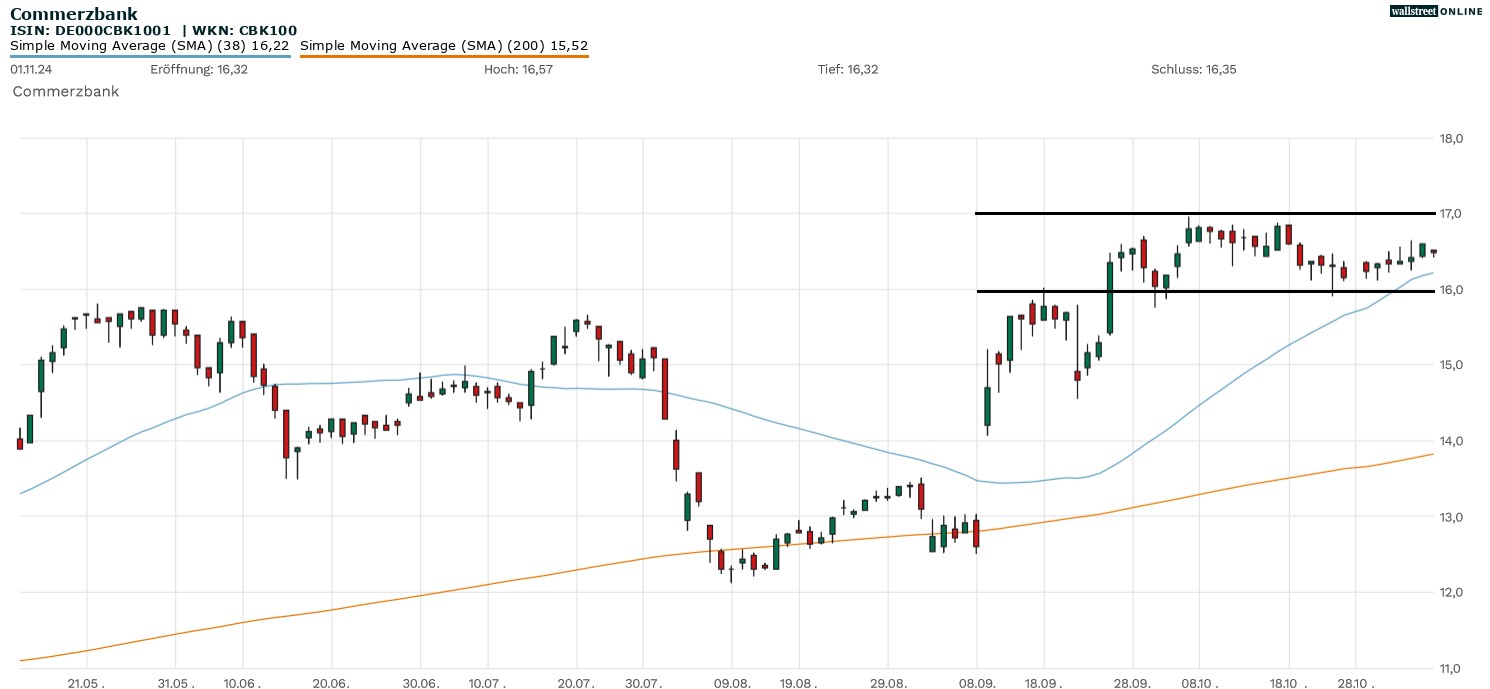Click the 30.06. date axis label
The image size is (1490, 689).
click(420, 684)
